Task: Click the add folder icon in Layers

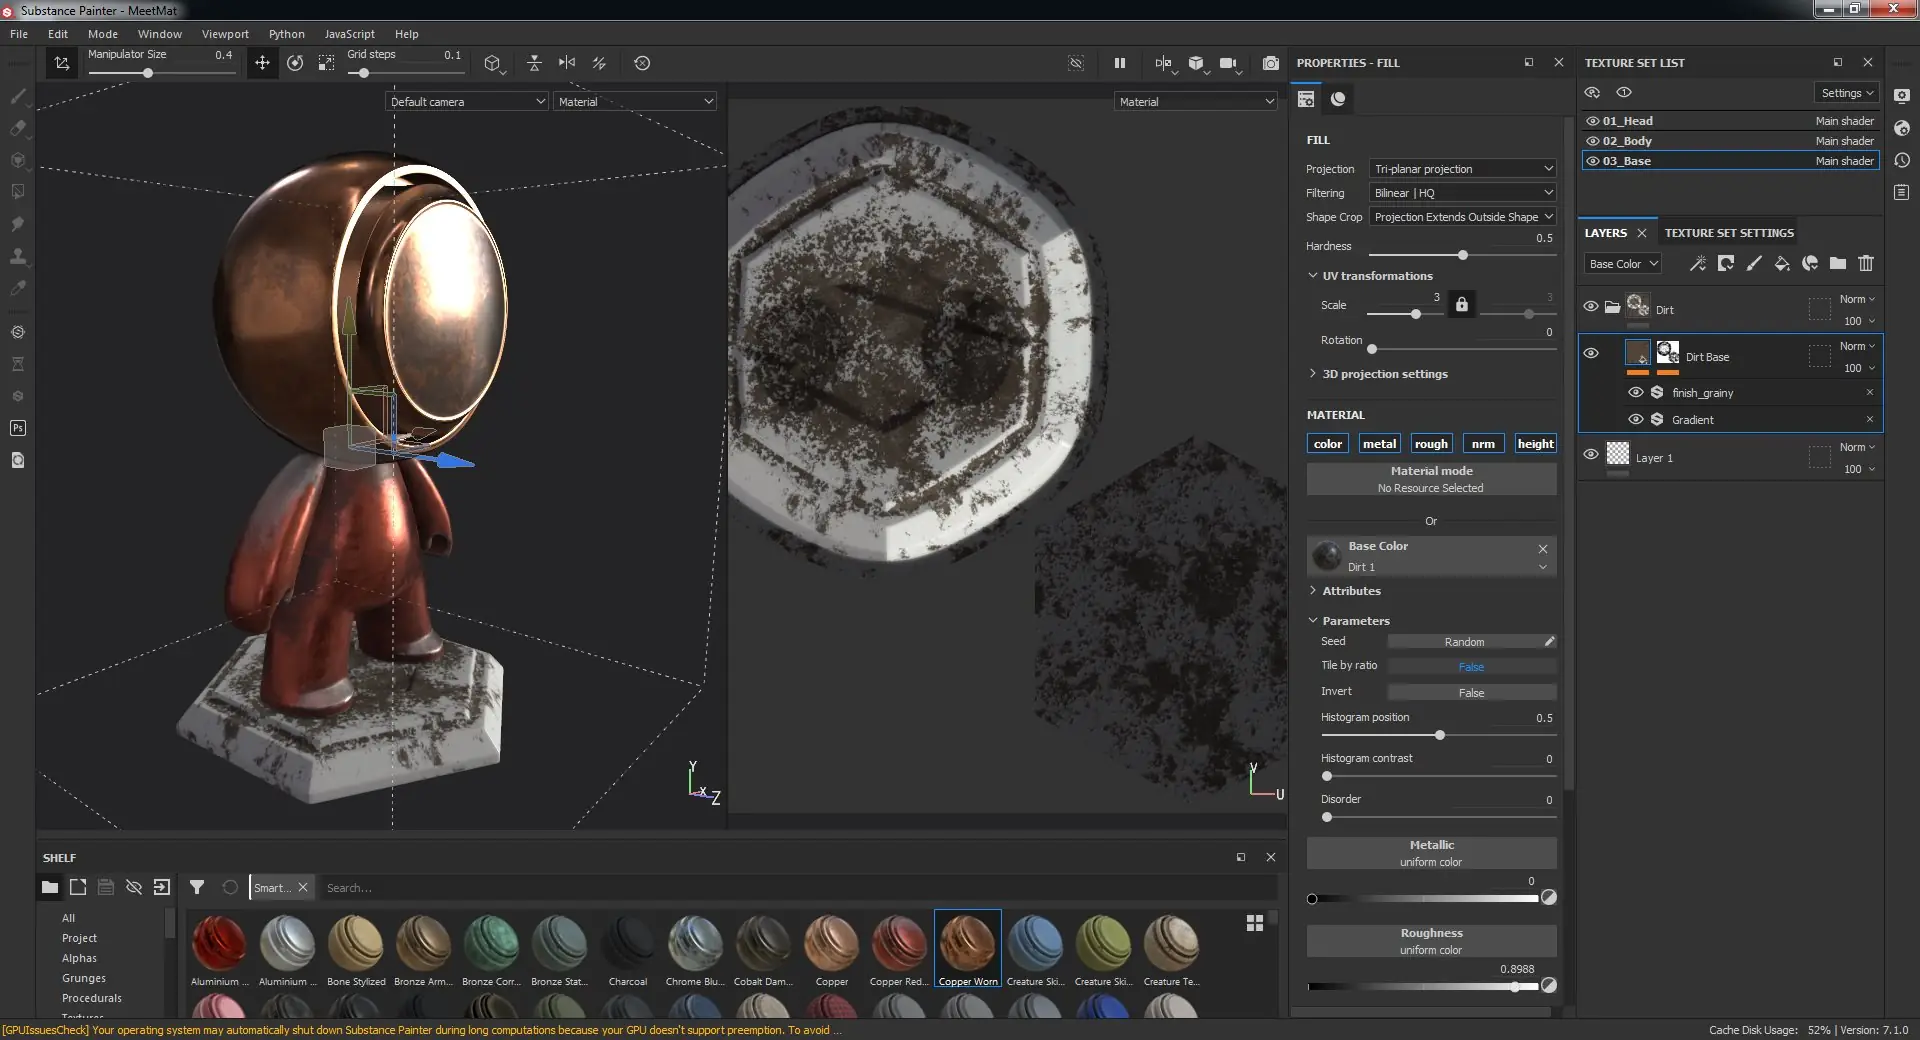Action: click(1838, 263)
